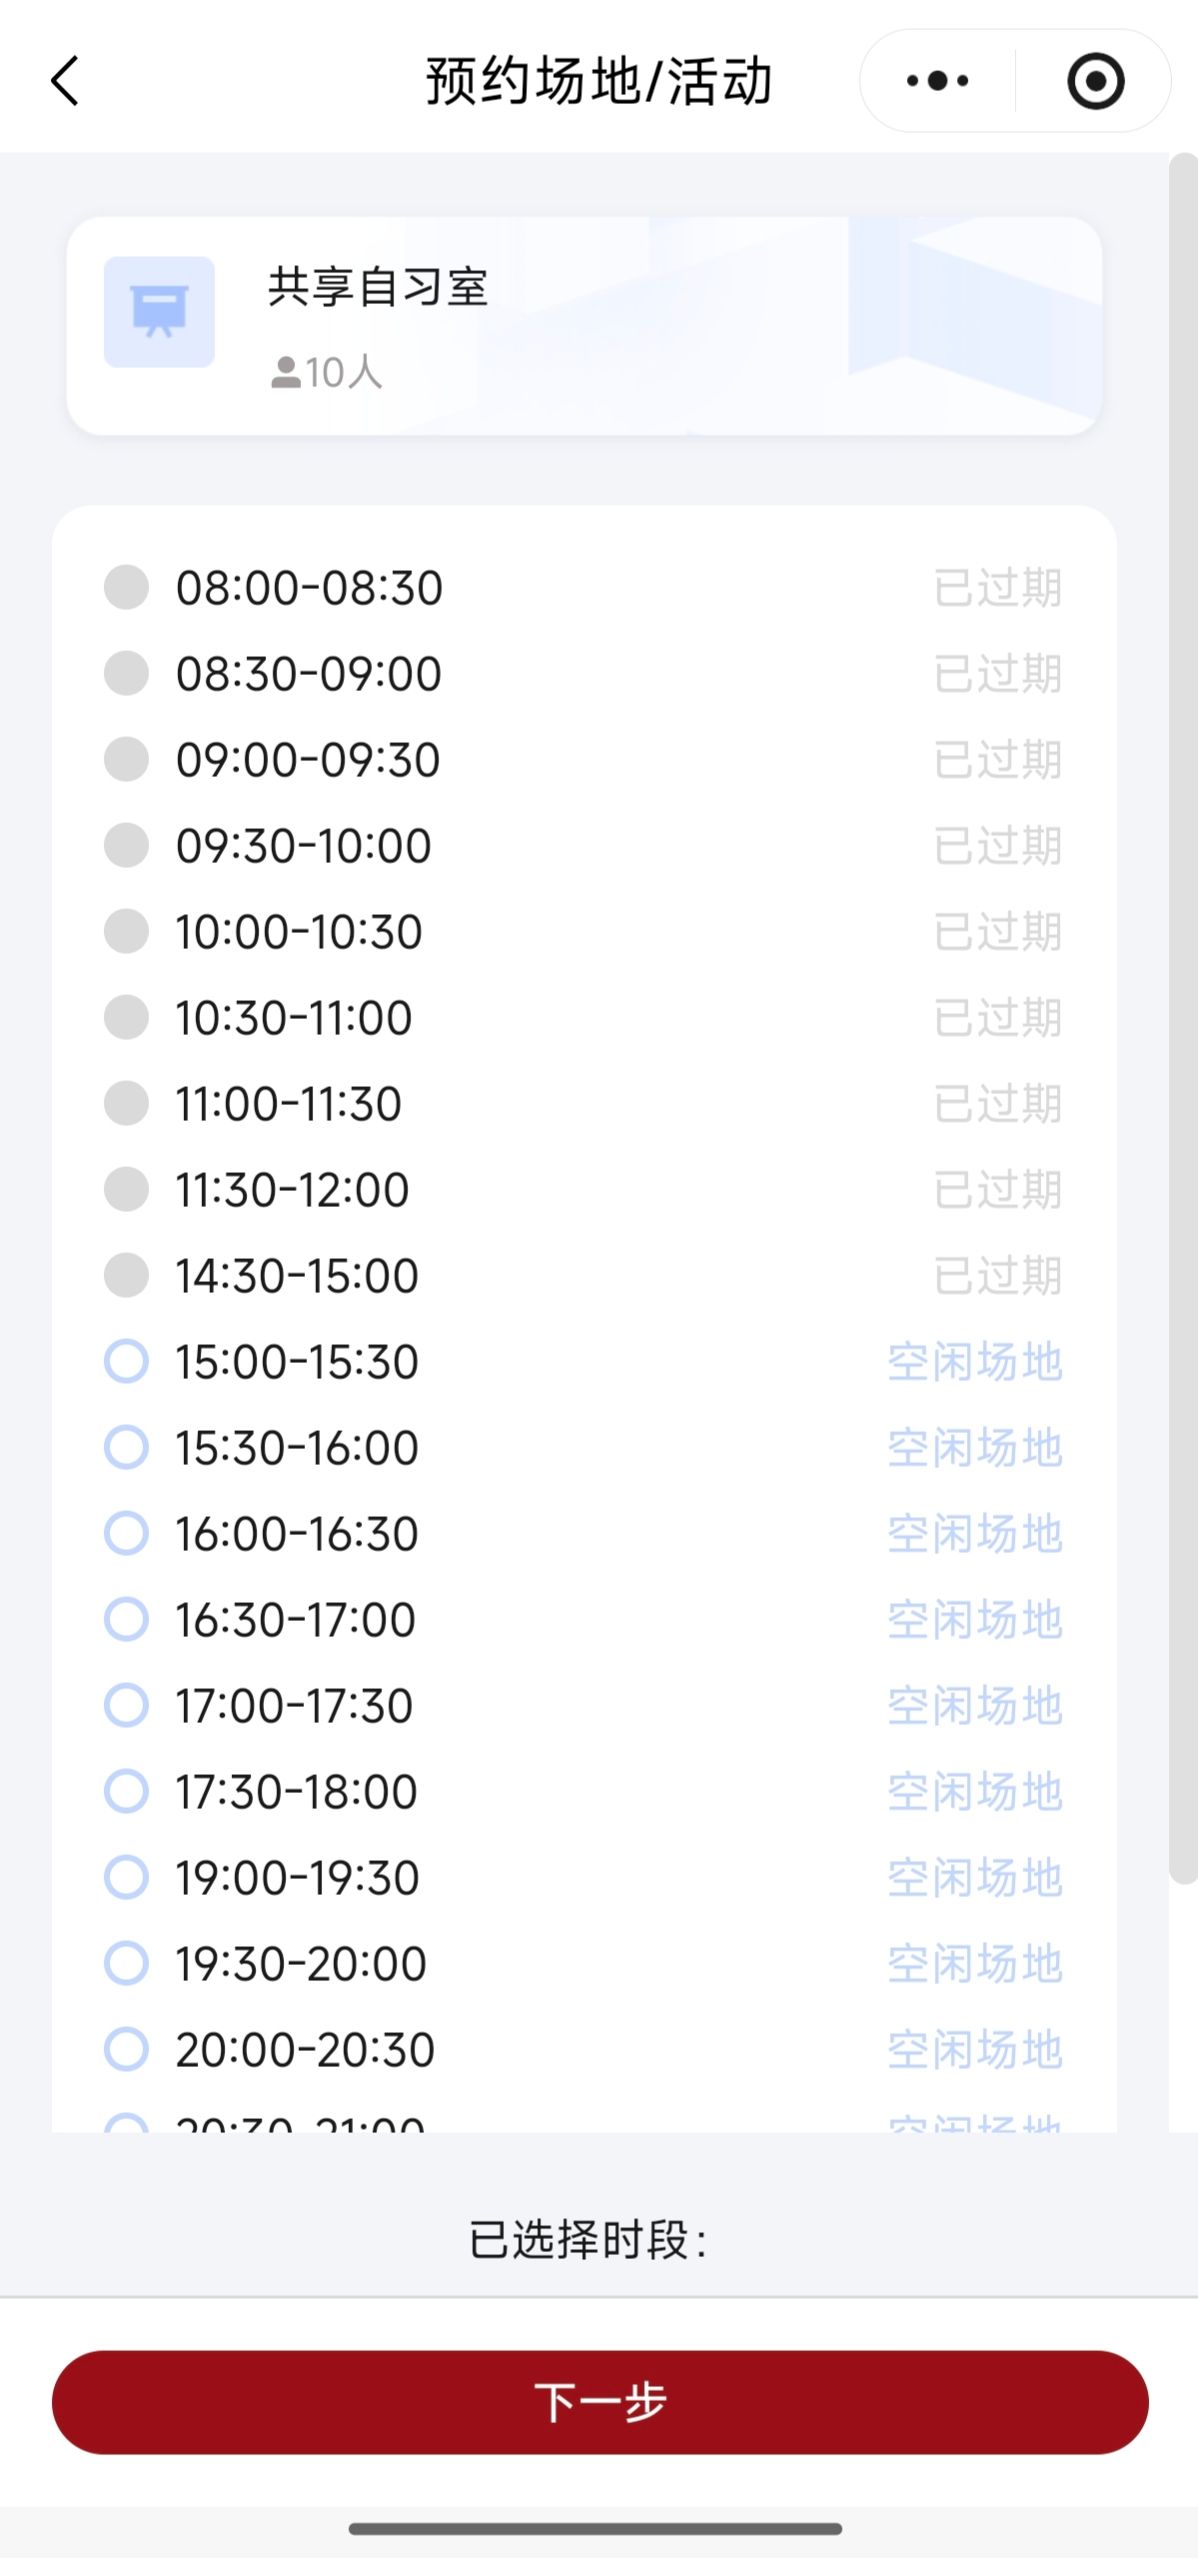Tap the 共享自习室 room card
1198x2558 pixels.
[x=584, y=326]
